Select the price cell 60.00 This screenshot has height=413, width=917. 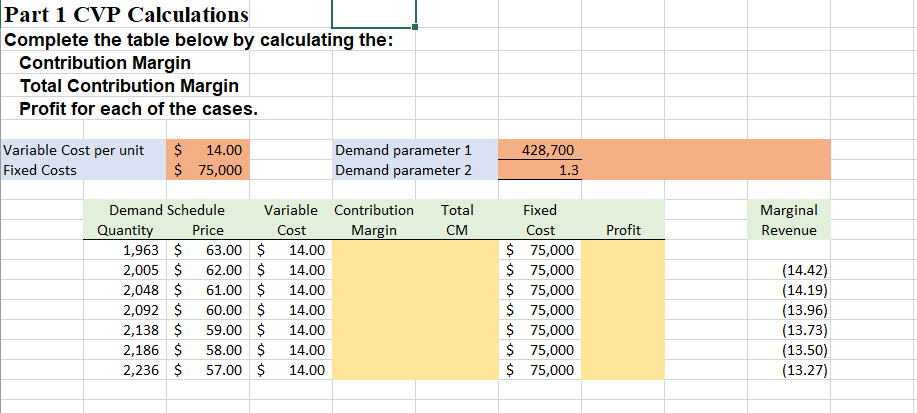(208, 310)
